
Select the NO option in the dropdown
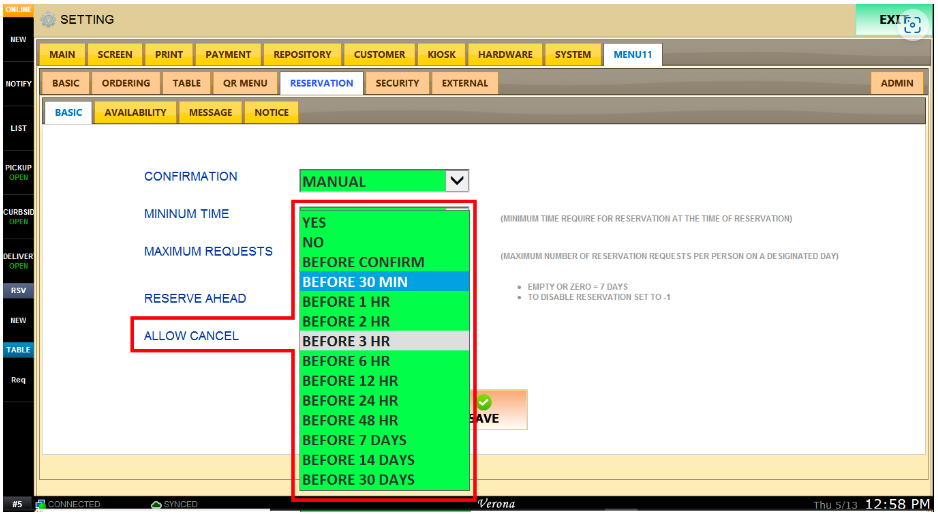[385, 242]
